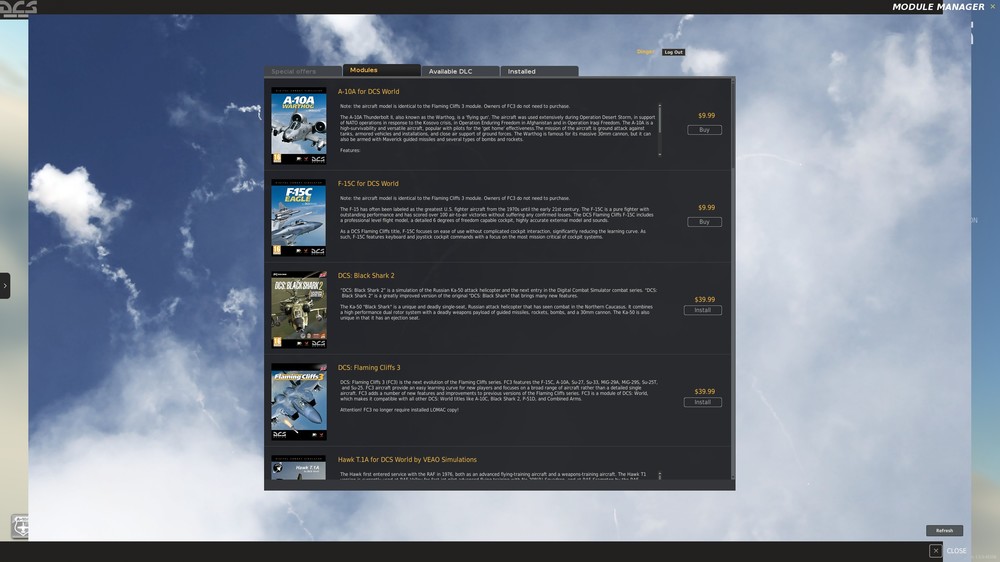
Task: Select the Modules tab
Action: pyautogui.click(x=381, y=70)
